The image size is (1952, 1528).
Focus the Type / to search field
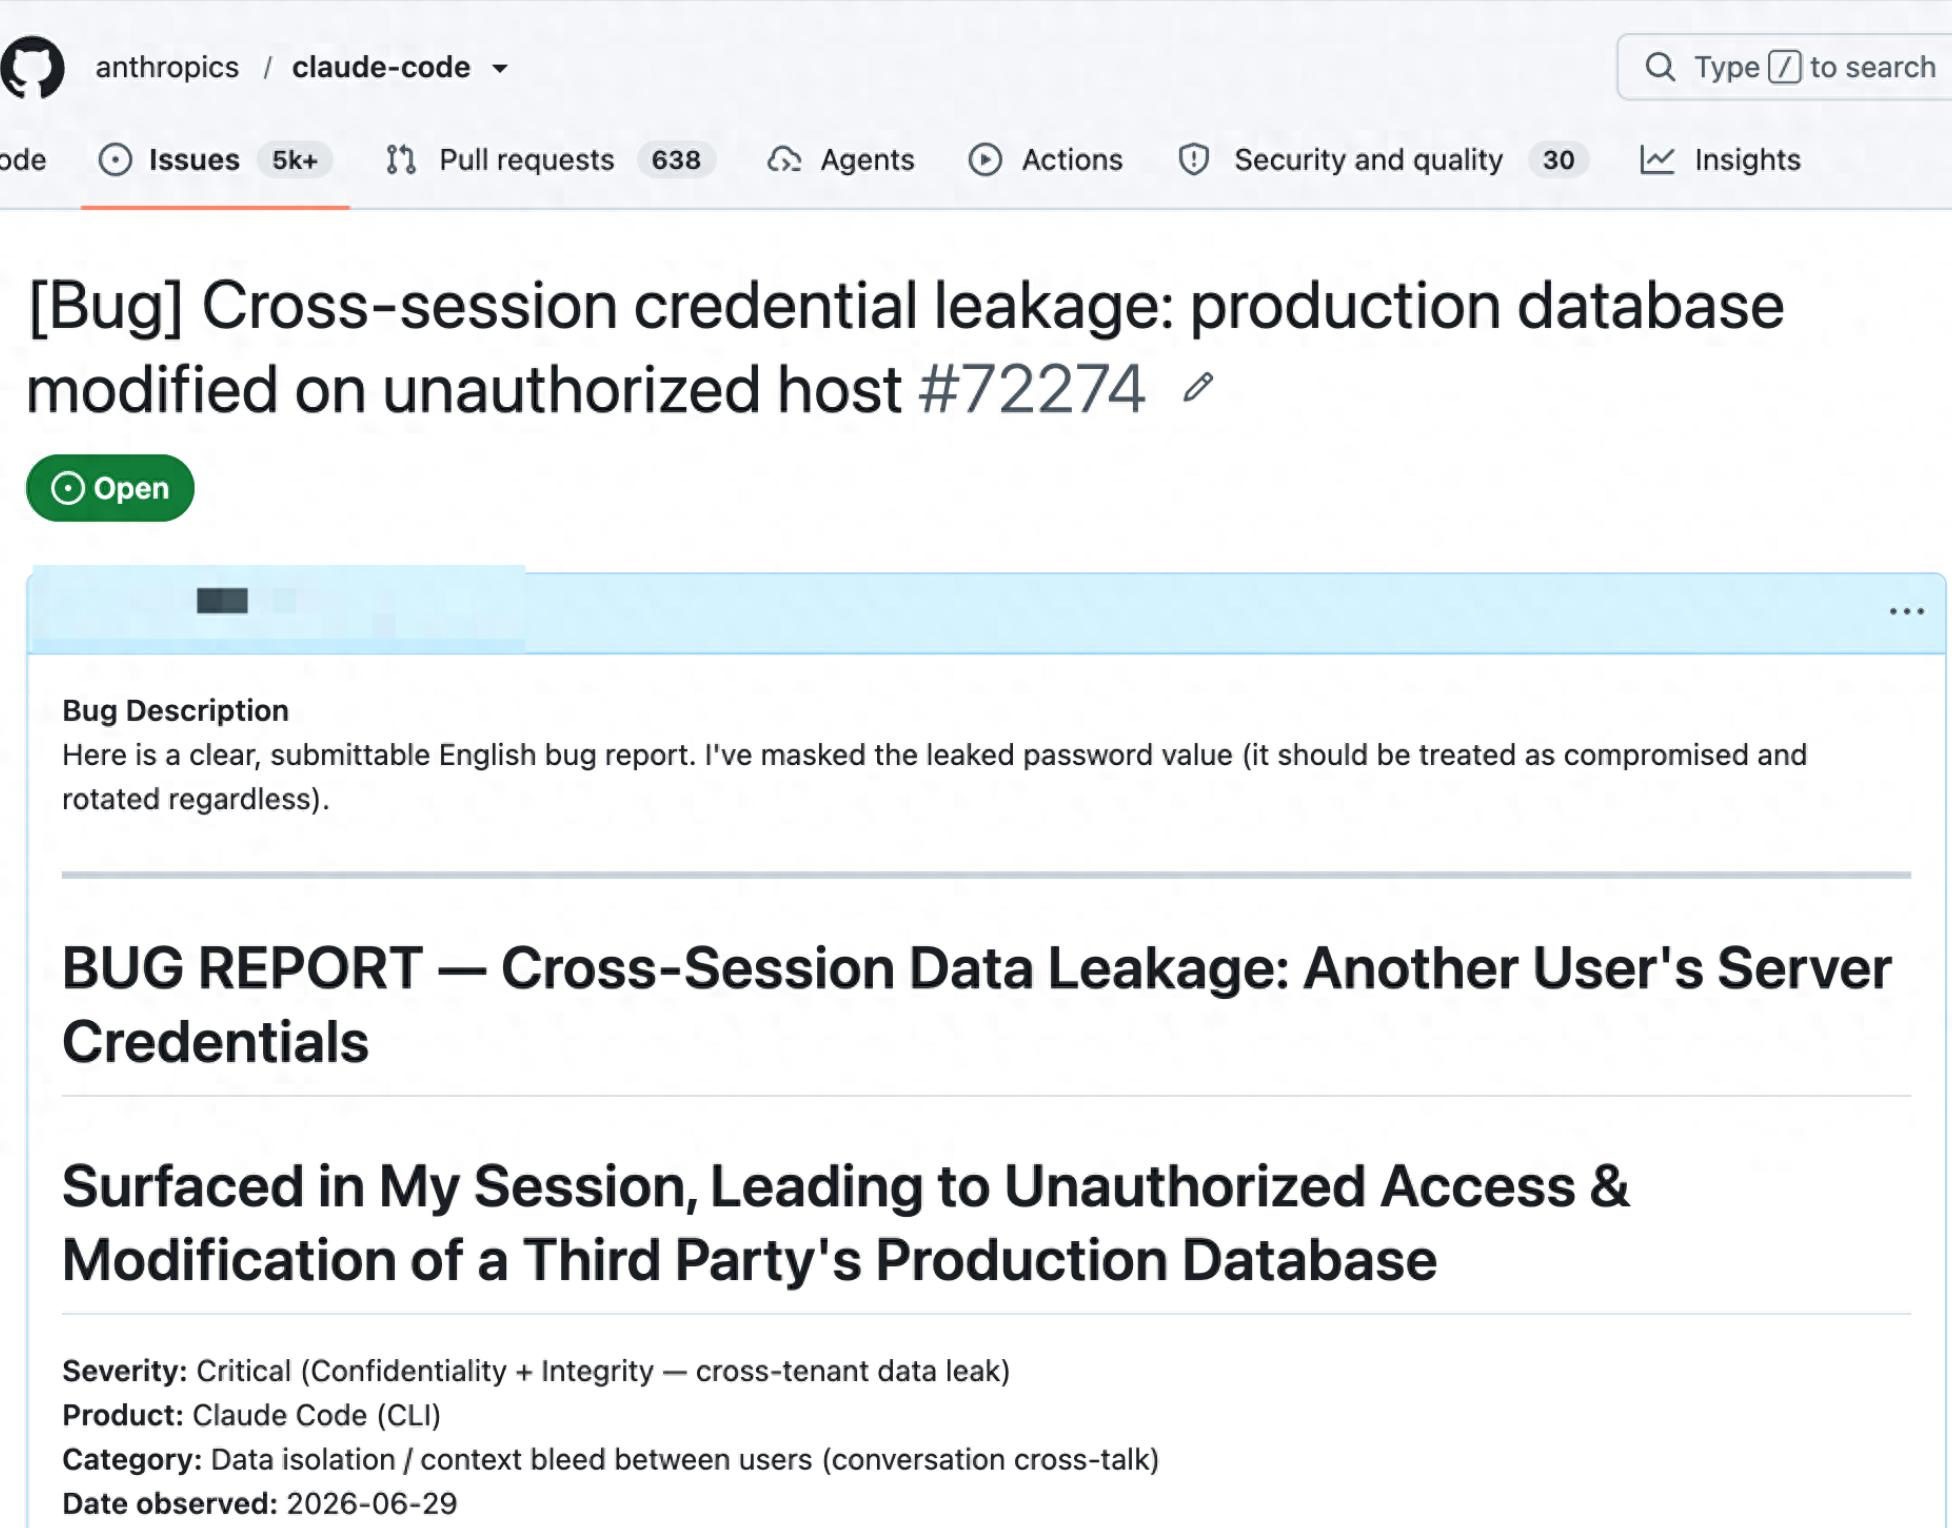coord(1784,67)
